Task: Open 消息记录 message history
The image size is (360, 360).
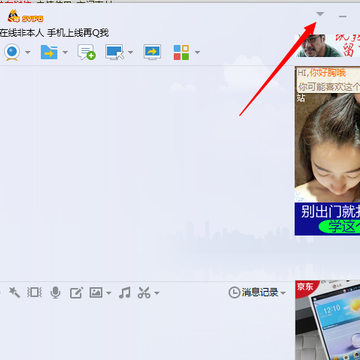Action: coord(257,293)
